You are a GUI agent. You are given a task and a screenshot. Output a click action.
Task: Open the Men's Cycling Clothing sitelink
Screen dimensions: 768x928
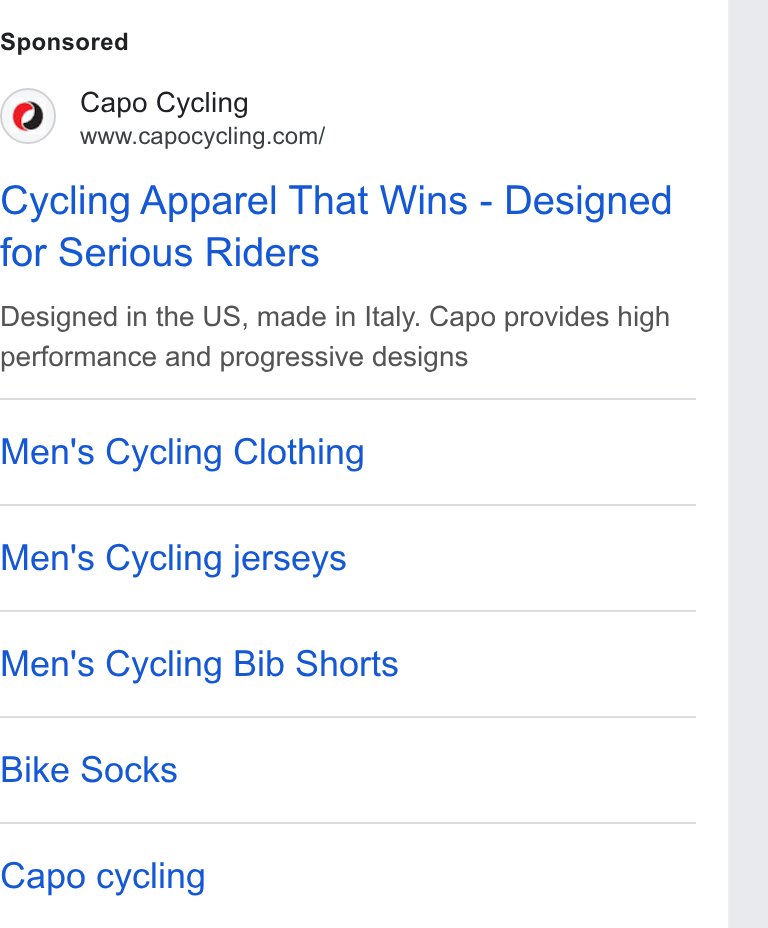(x=182, y=452)
